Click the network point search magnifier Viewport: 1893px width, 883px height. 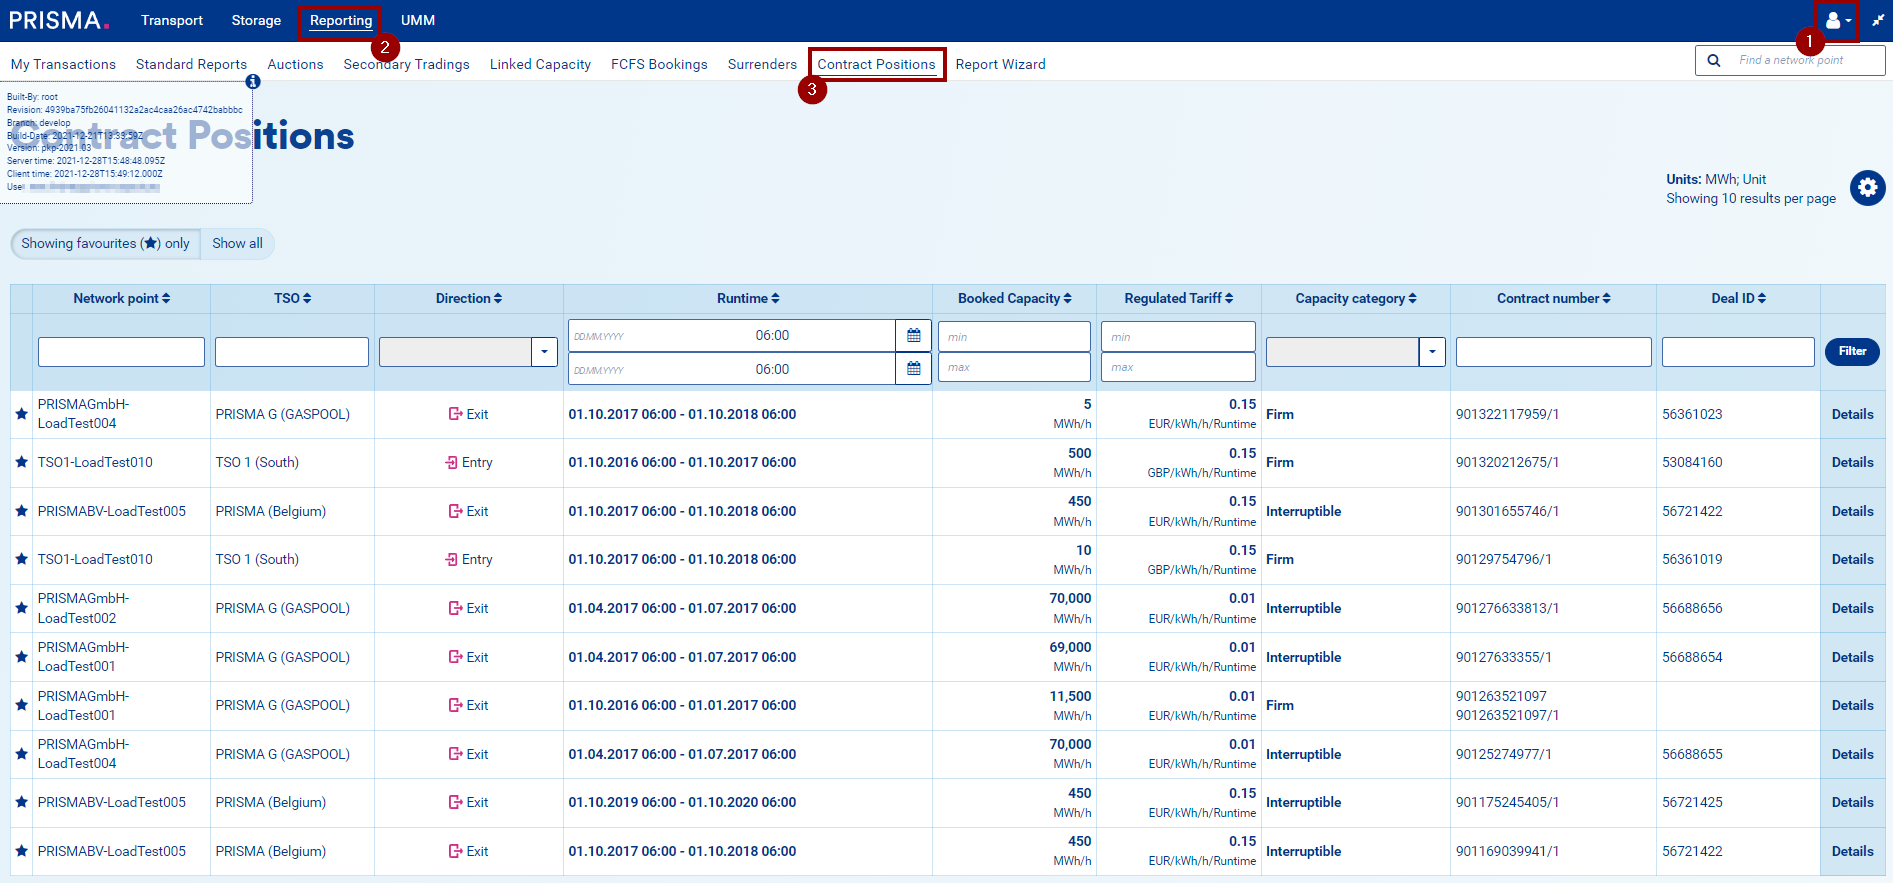pos(1714,60)
